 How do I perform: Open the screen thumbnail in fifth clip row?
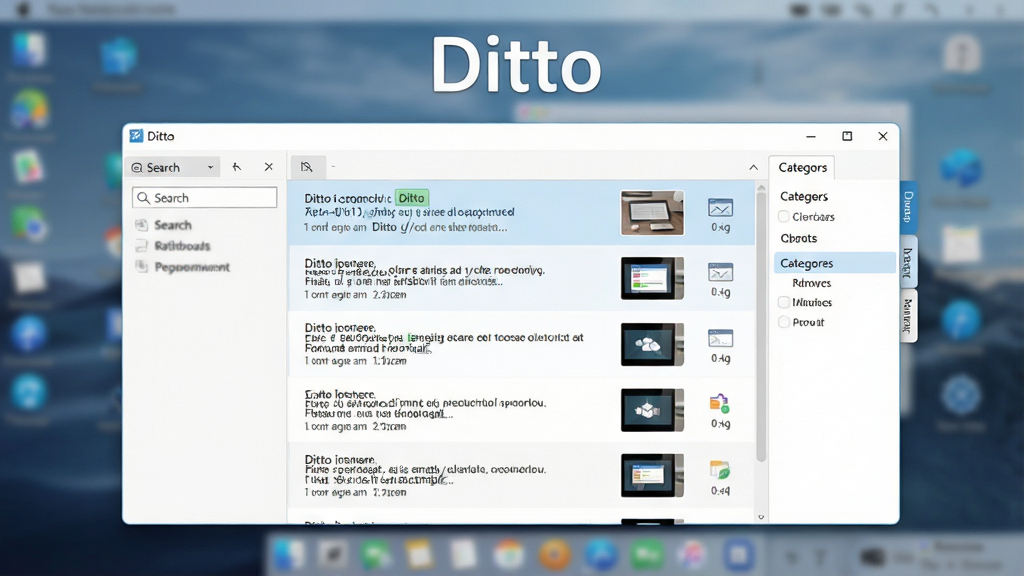pyautogui.click(x=652, y=475)
